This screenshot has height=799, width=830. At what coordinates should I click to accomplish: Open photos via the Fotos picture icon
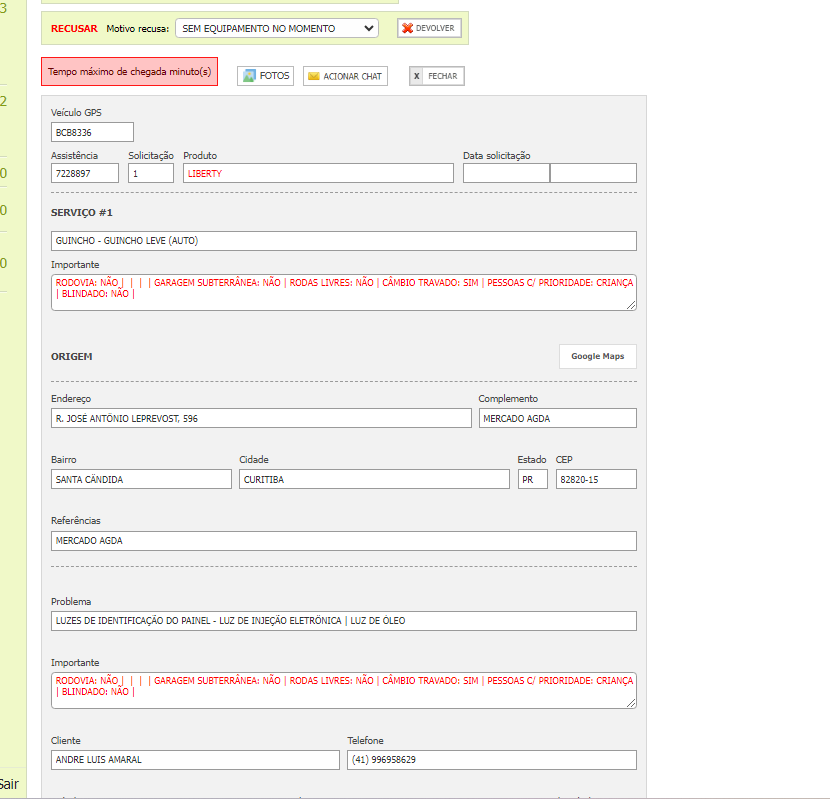pos(250,76)
